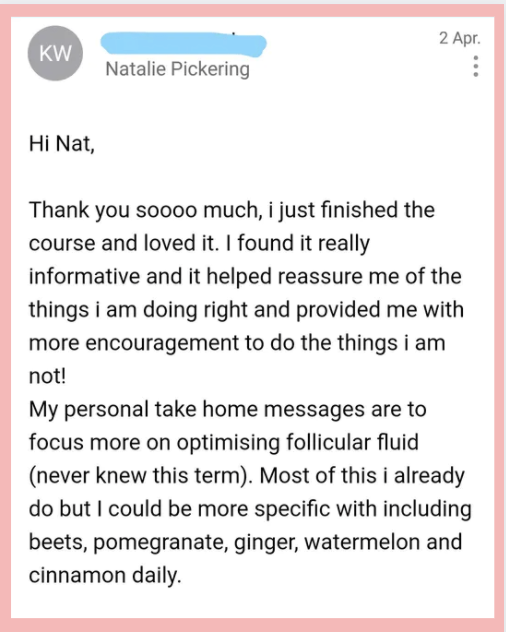Click the greeting line Hi Nat,
506x632 pixels.
tap(62, 143)
